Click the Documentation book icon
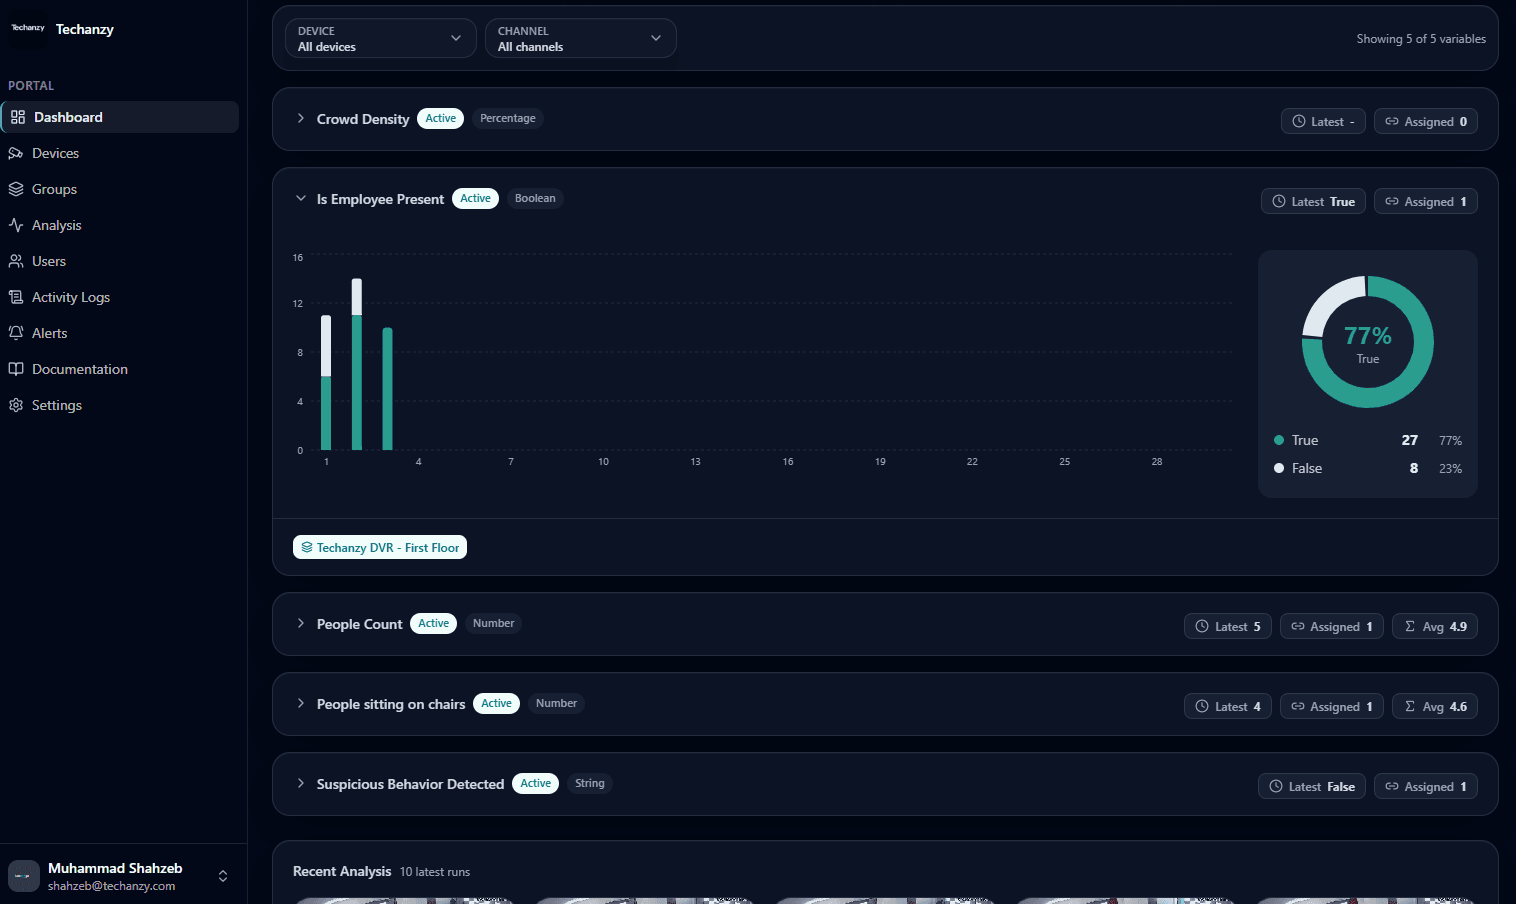Image resolution: width=1516 pixels, height=904 pixels. tap(16, 369)
